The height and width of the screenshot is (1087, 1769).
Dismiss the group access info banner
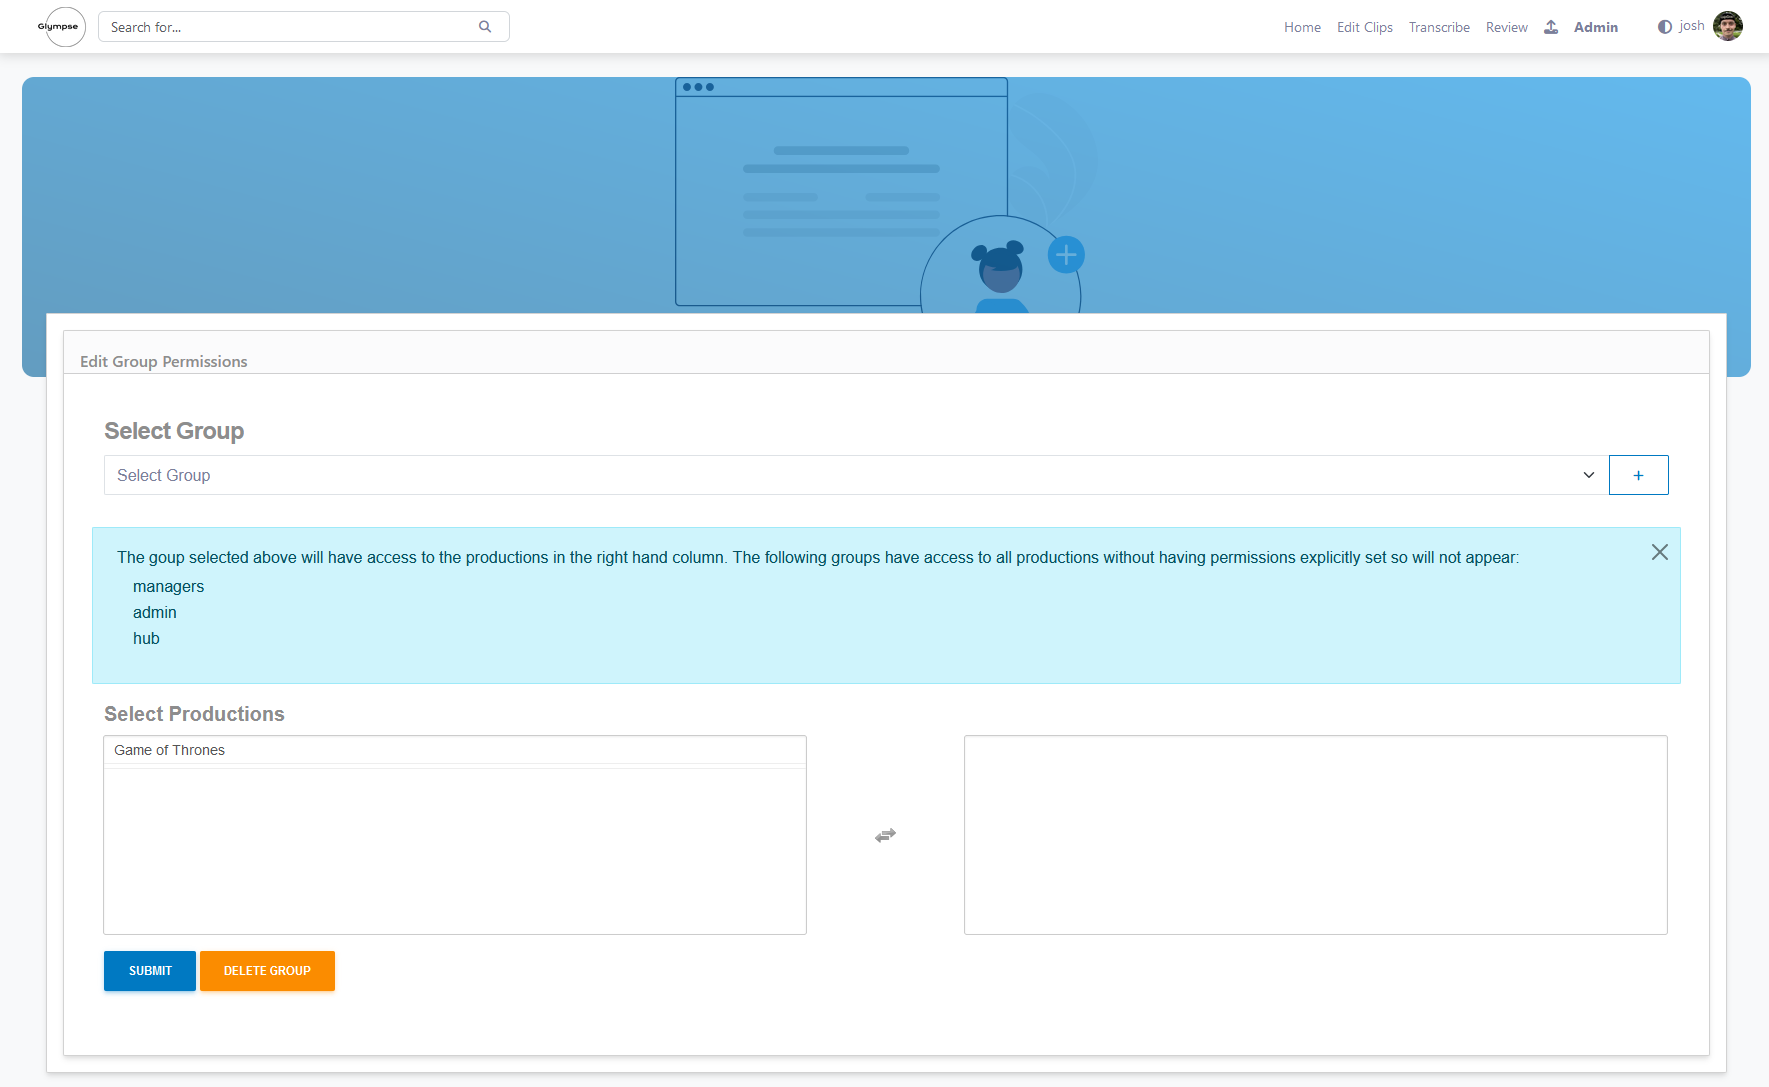1660,551
